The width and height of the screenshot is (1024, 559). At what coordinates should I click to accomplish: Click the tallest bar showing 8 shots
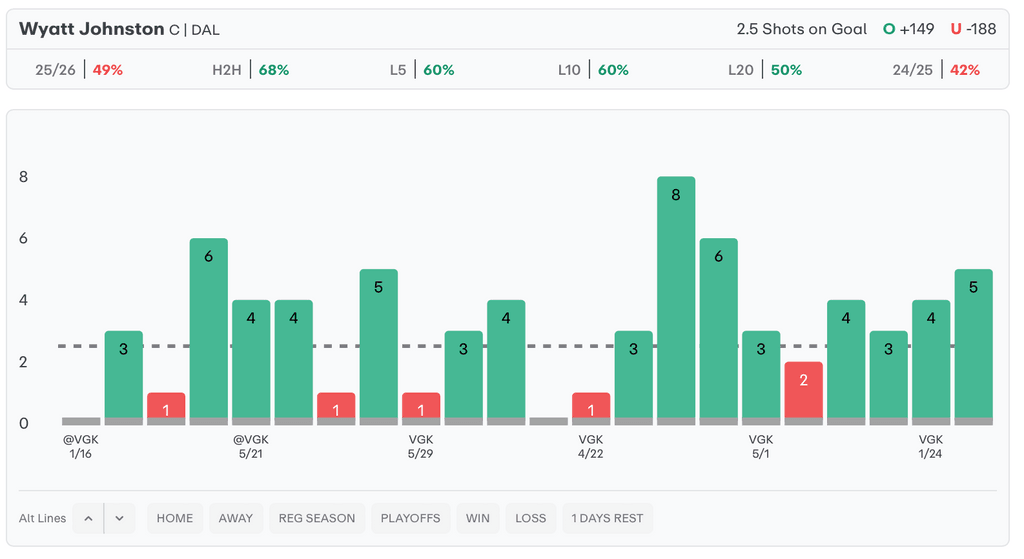click(676, 300)
